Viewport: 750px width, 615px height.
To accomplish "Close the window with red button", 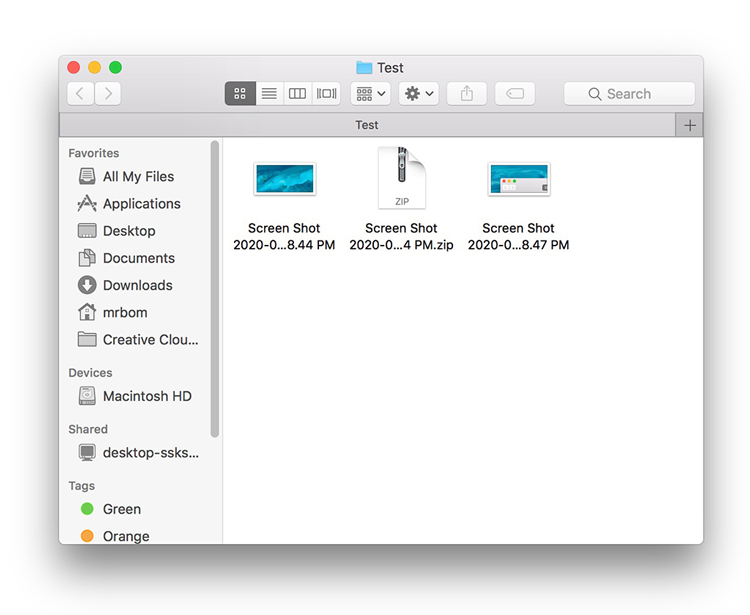I will point(74,67).
